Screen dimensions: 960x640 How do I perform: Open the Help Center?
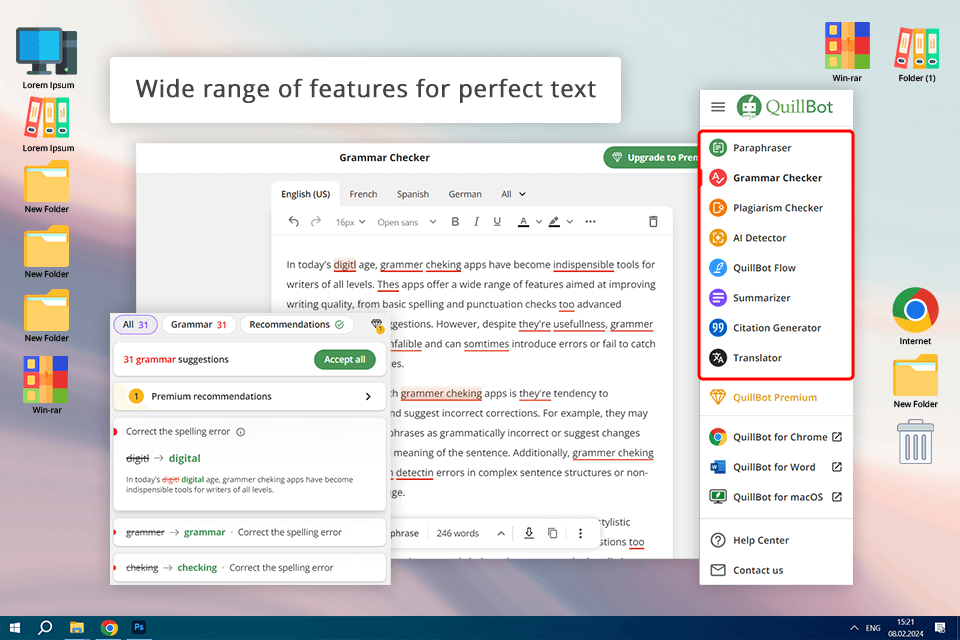click(x=760, y=540)
